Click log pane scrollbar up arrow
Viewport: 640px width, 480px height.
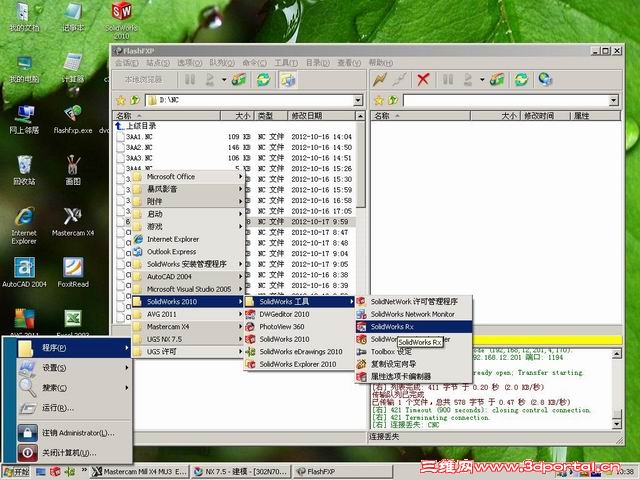click(x=618, y=353)
